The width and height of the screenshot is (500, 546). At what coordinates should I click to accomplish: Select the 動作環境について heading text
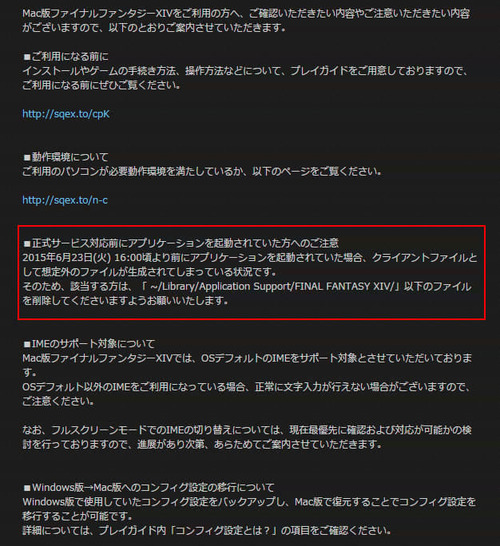(70, 157)
